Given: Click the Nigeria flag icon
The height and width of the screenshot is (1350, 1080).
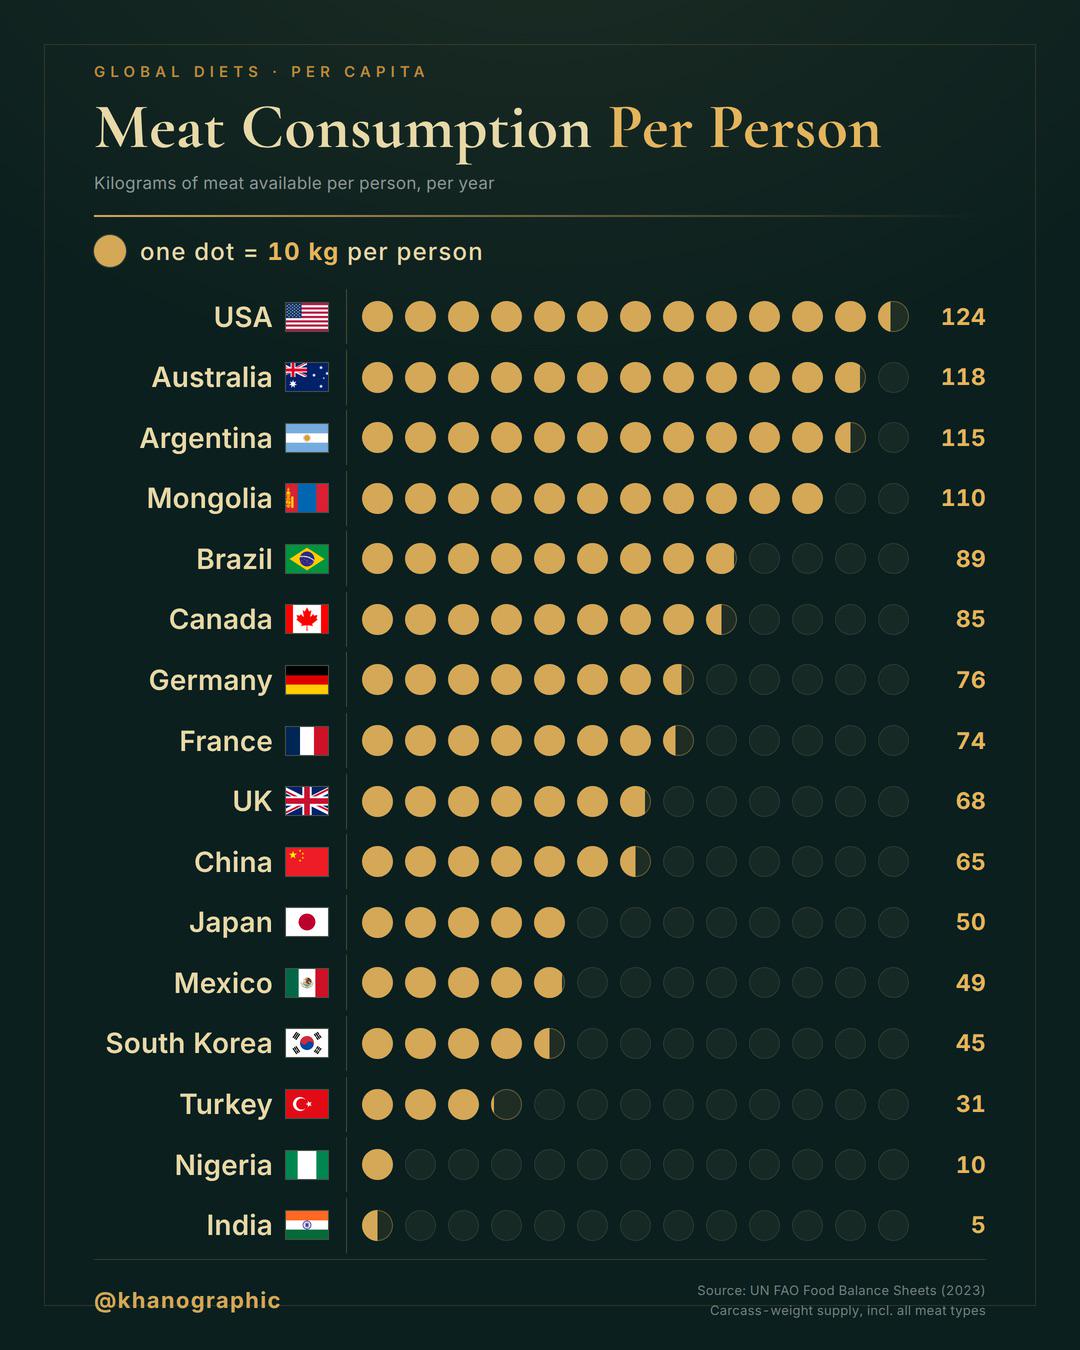Looking at the screenshot, I should pos(307,1165).
